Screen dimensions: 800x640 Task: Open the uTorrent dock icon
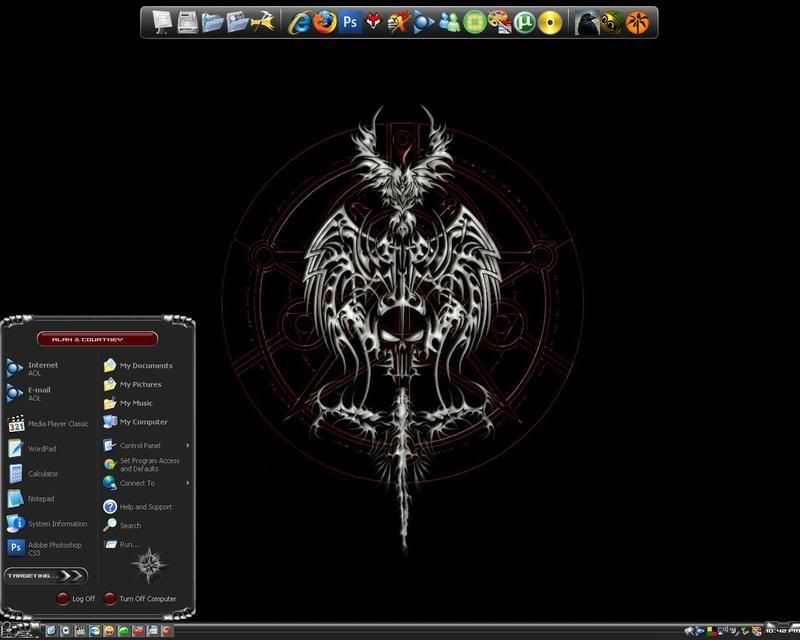pyautogui.click(x=525, y=22)
